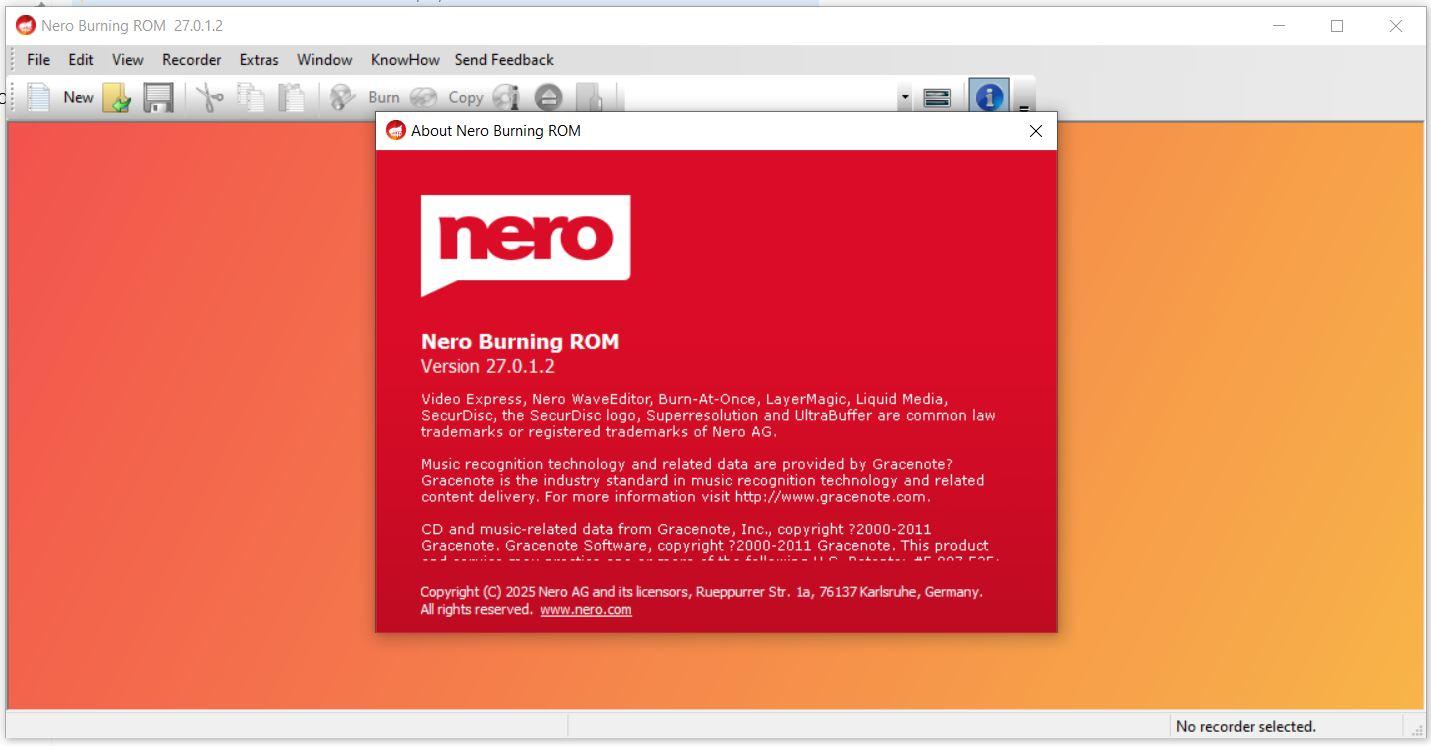Expand the recorder dropdown arrow
Image resolution: width=1431 pixels, height=746 pixels.
(x=905, y=97)
